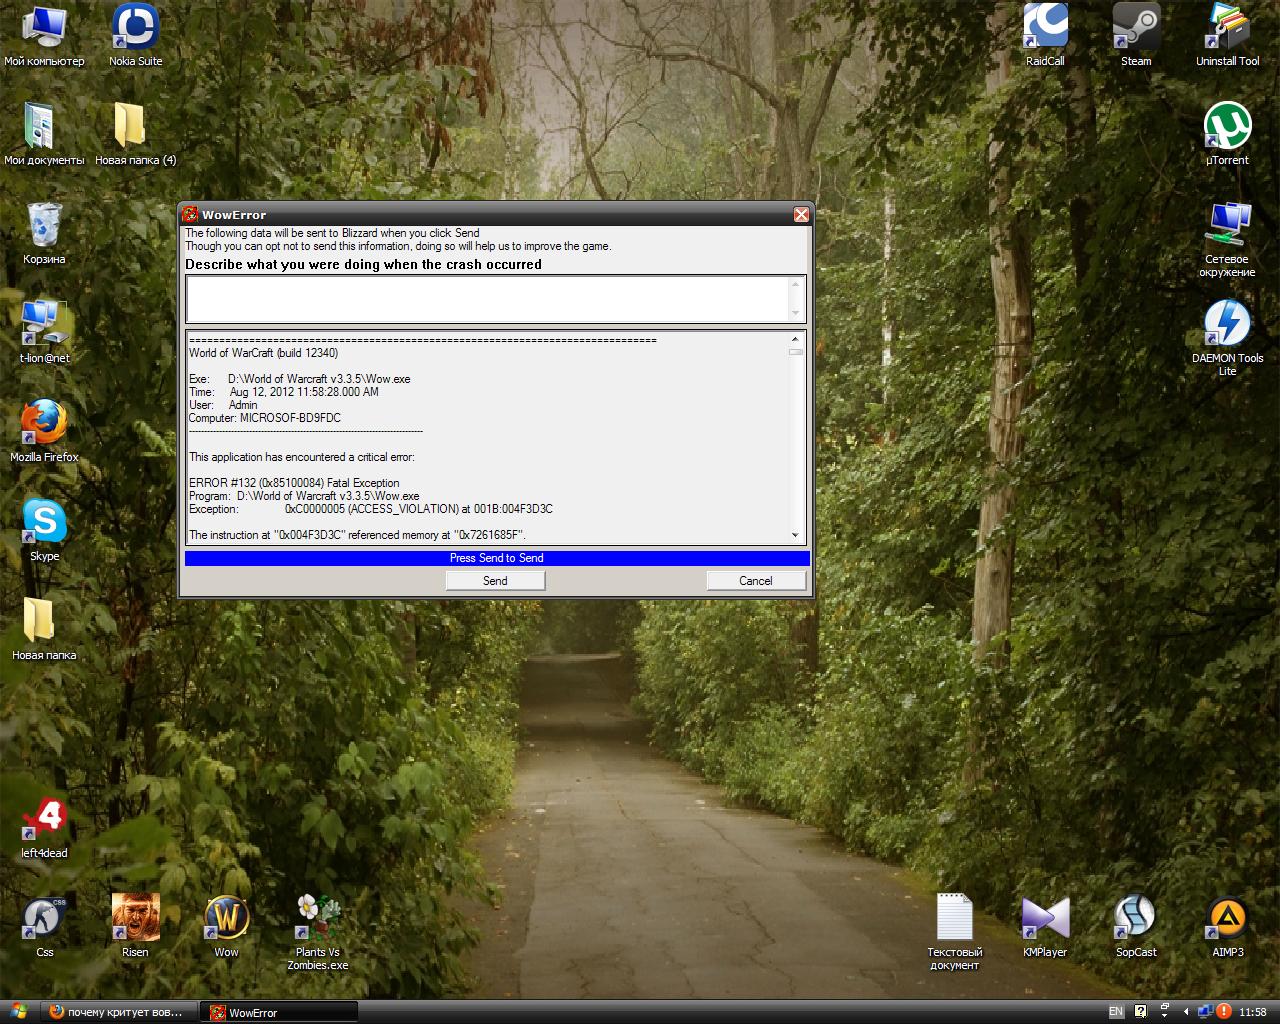Select DAEMON Tools Lite desktop icon

pyautogui.click(x=1227, y=339)
